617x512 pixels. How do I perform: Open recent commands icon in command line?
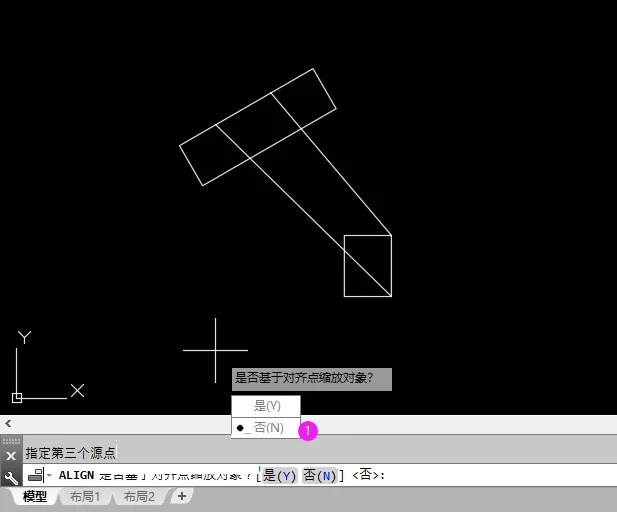click(36, 475)
